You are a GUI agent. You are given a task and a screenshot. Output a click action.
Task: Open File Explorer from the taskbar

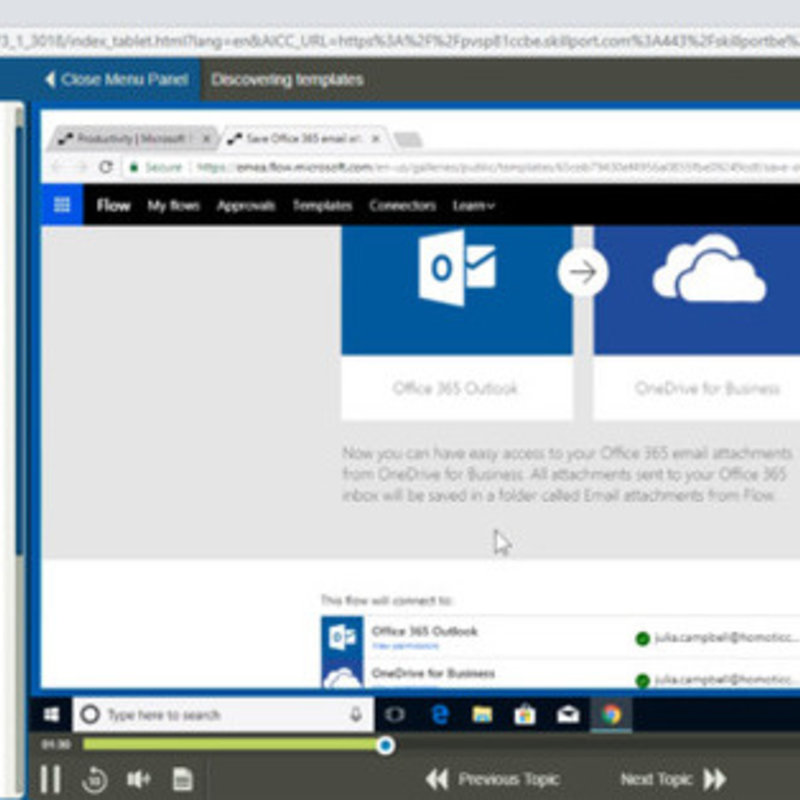click(482, 714)
